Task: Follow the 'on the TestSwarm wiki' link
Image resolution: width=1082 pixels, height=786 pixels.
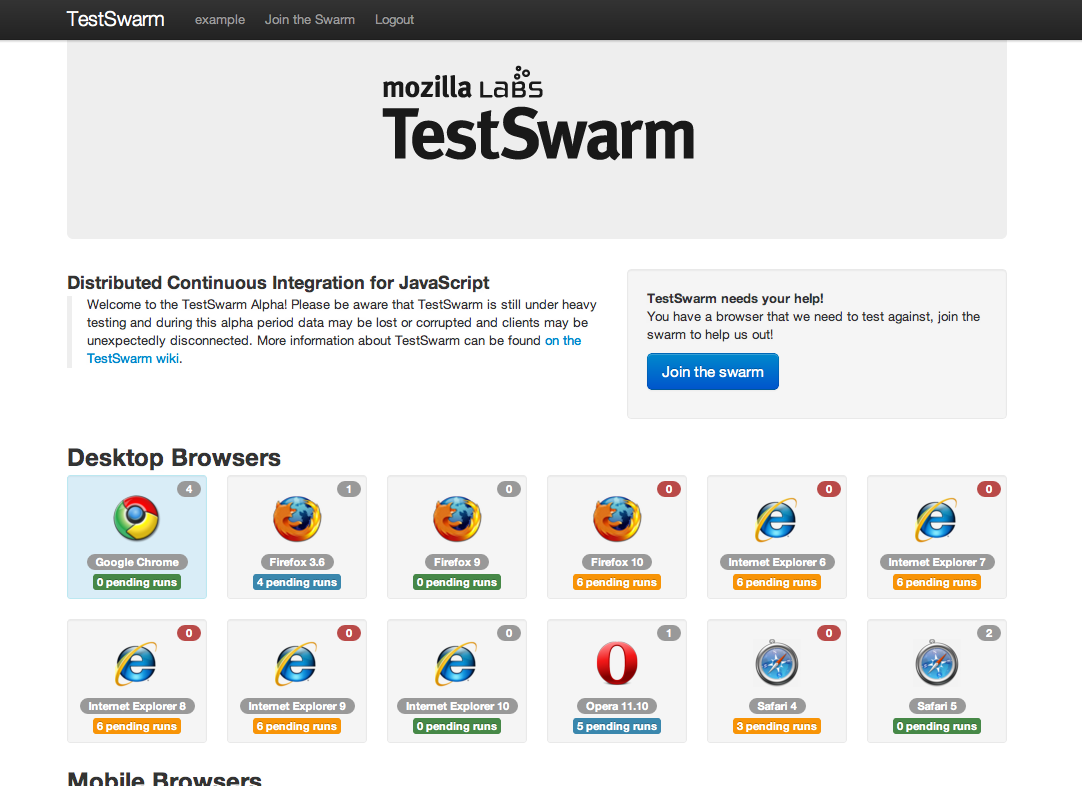Action: (x=563, y=340)
